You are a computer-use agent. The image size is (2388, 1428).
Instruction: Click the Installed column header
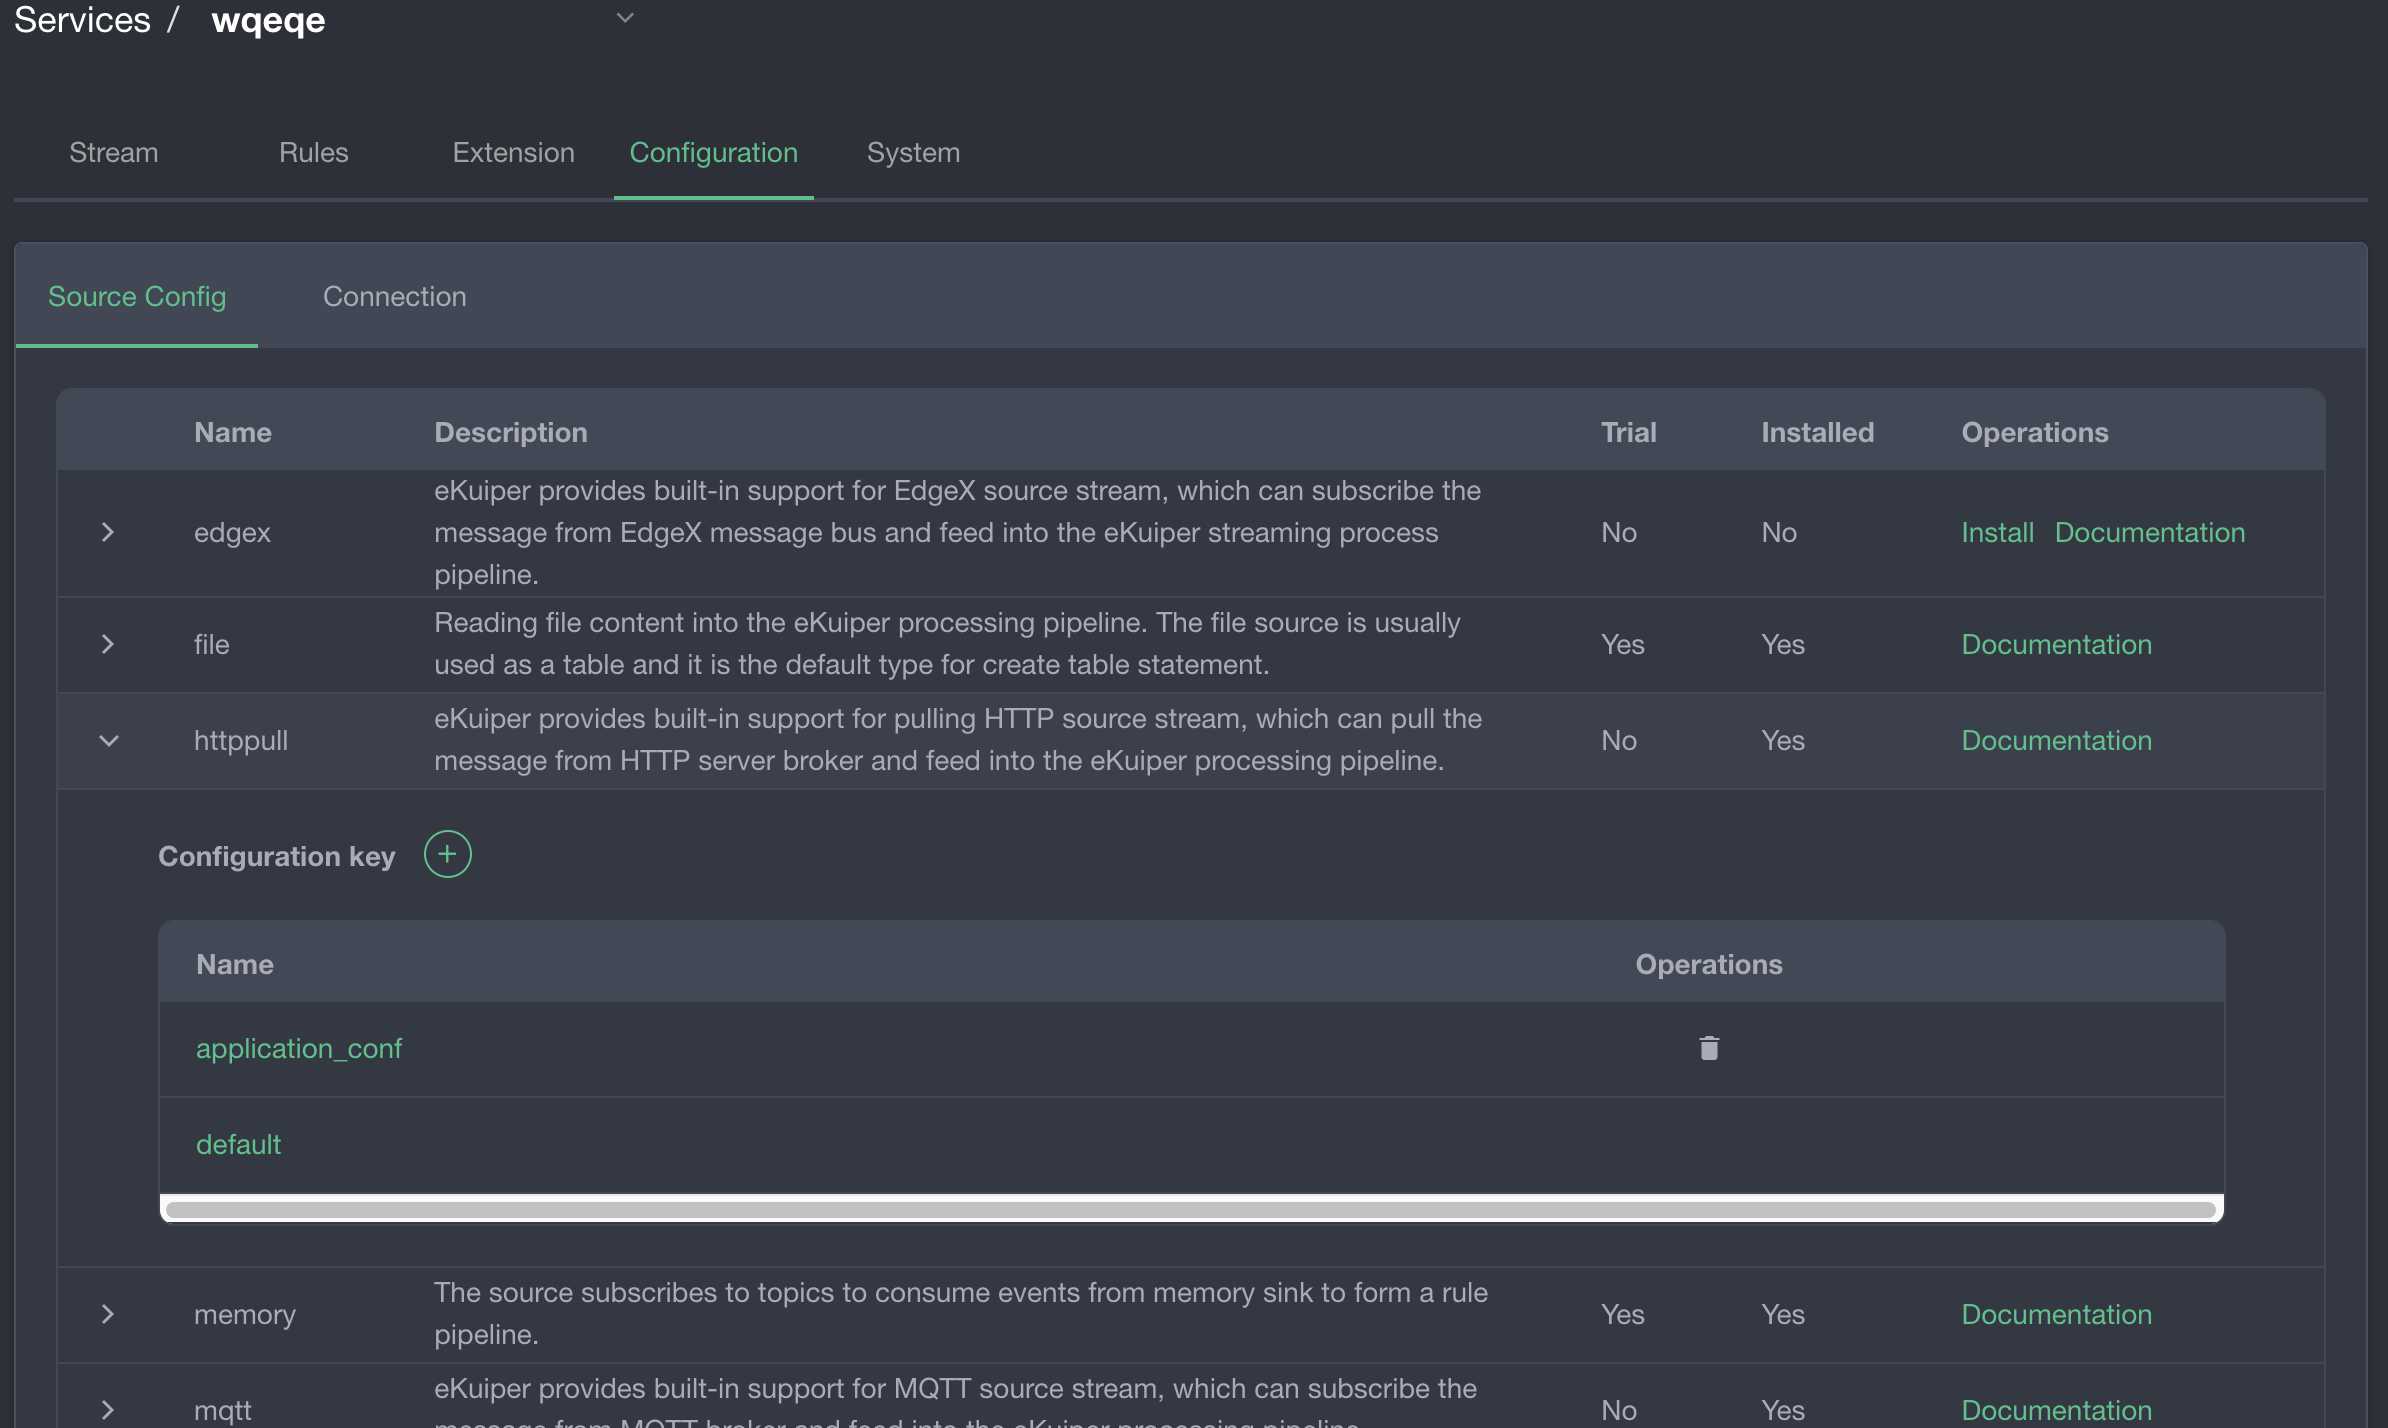pyautogui.click(x=1818, y=432)
